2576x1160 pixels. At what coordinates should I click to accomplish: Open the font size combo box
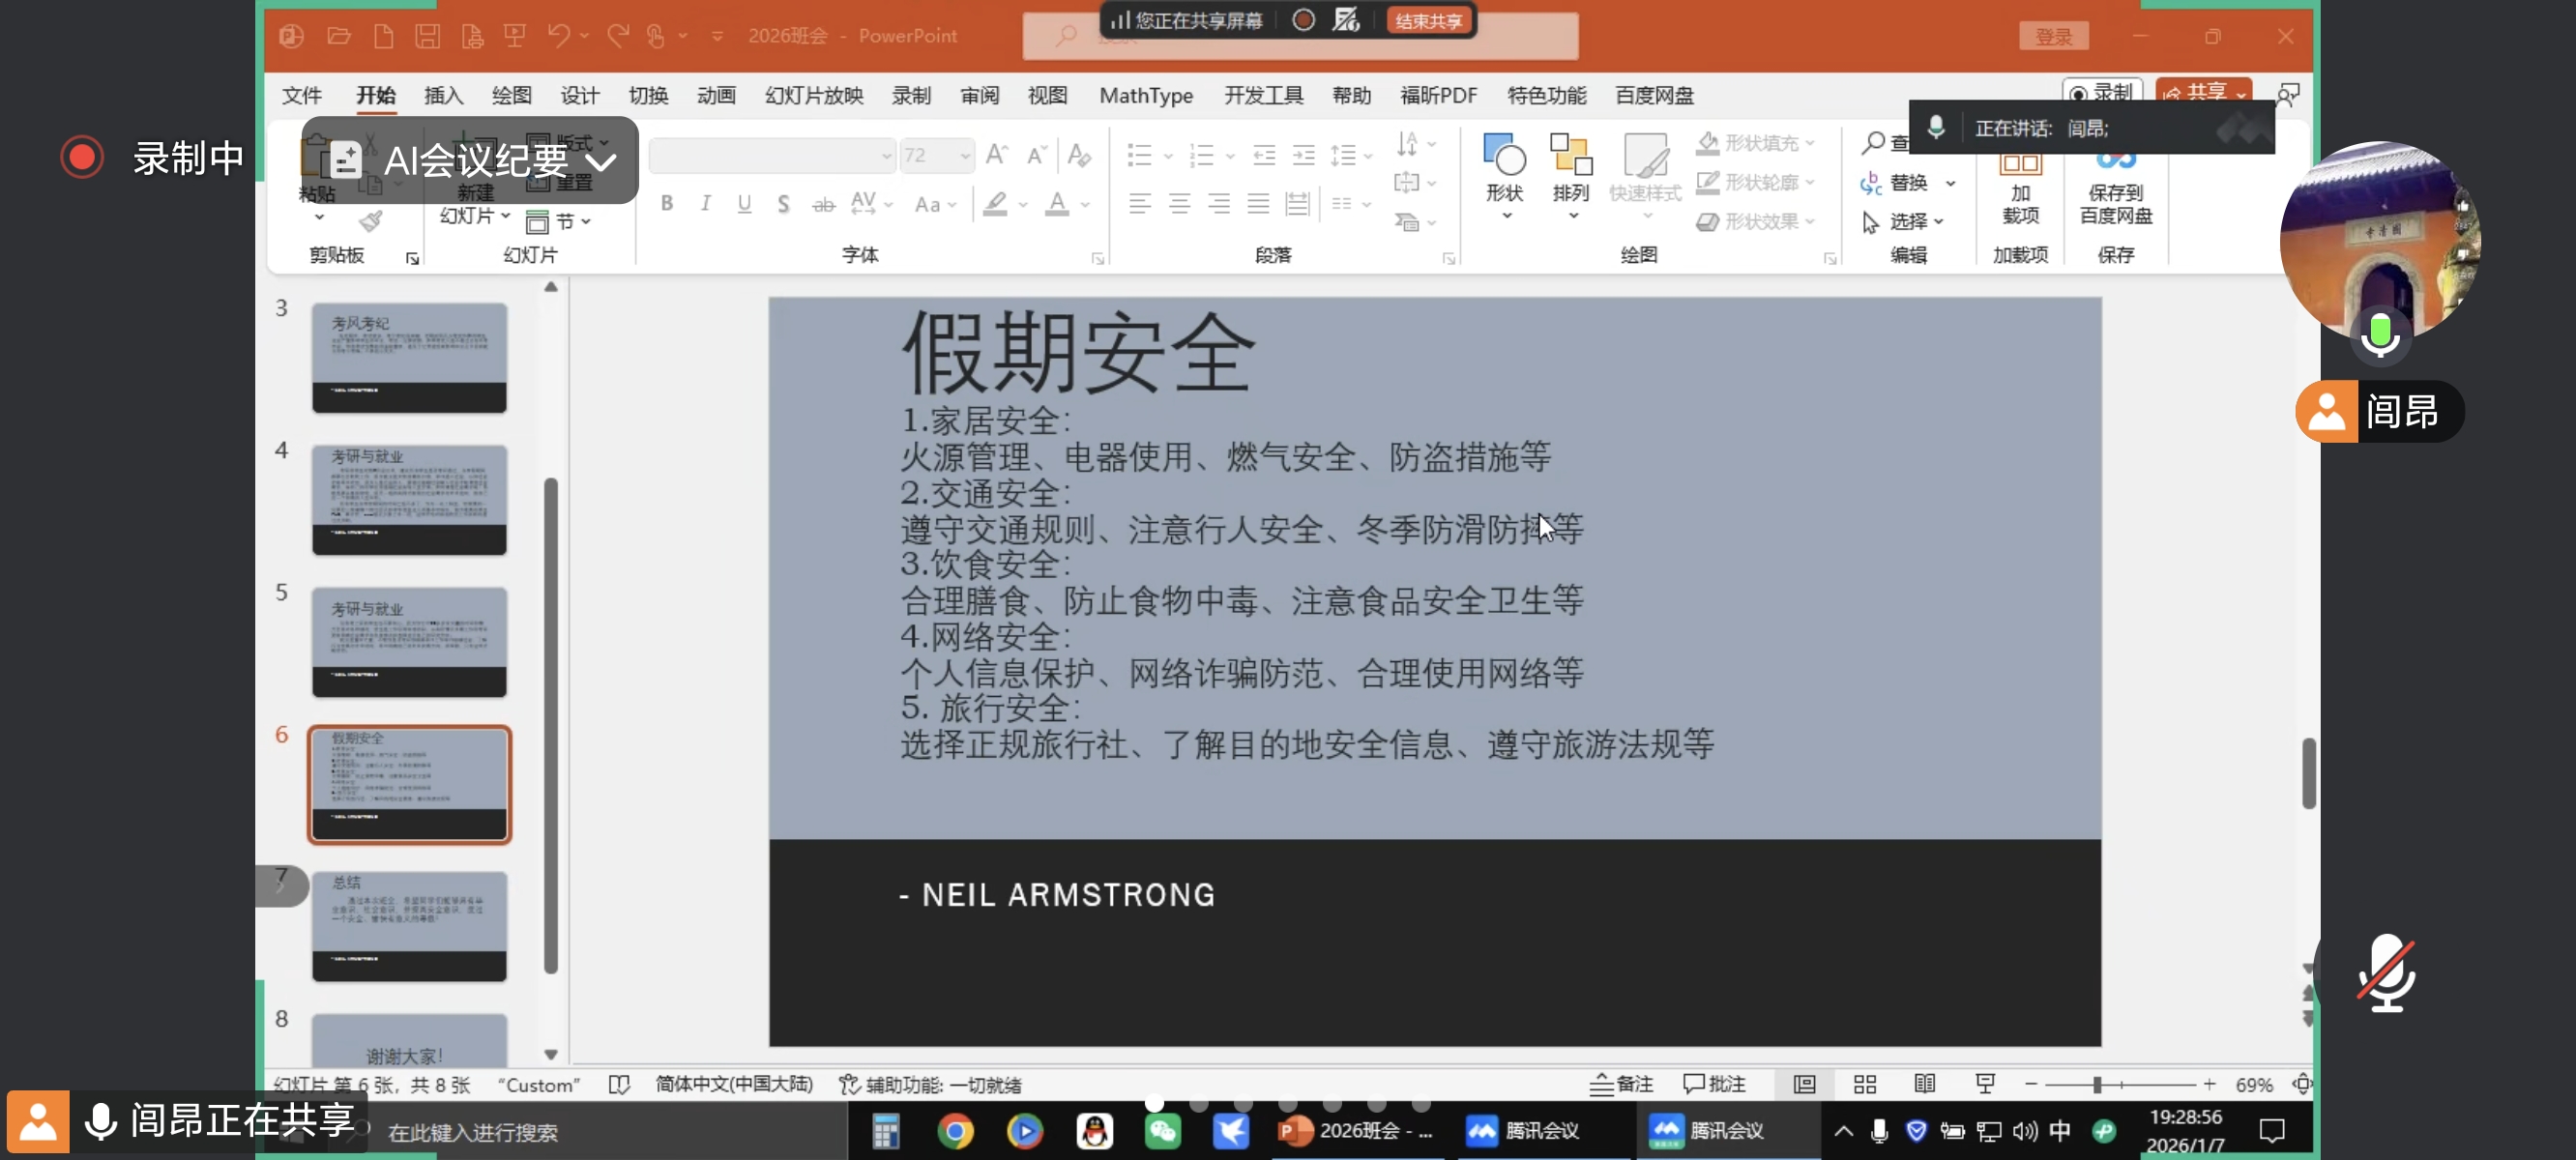pos(936,155)
